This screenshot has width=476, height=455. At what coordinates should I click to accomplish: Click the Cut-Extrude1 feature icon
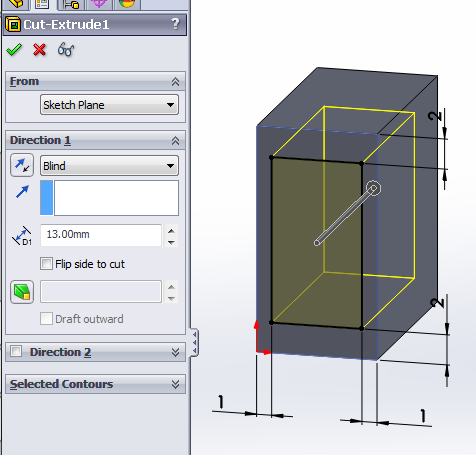[x=13, y=24]
